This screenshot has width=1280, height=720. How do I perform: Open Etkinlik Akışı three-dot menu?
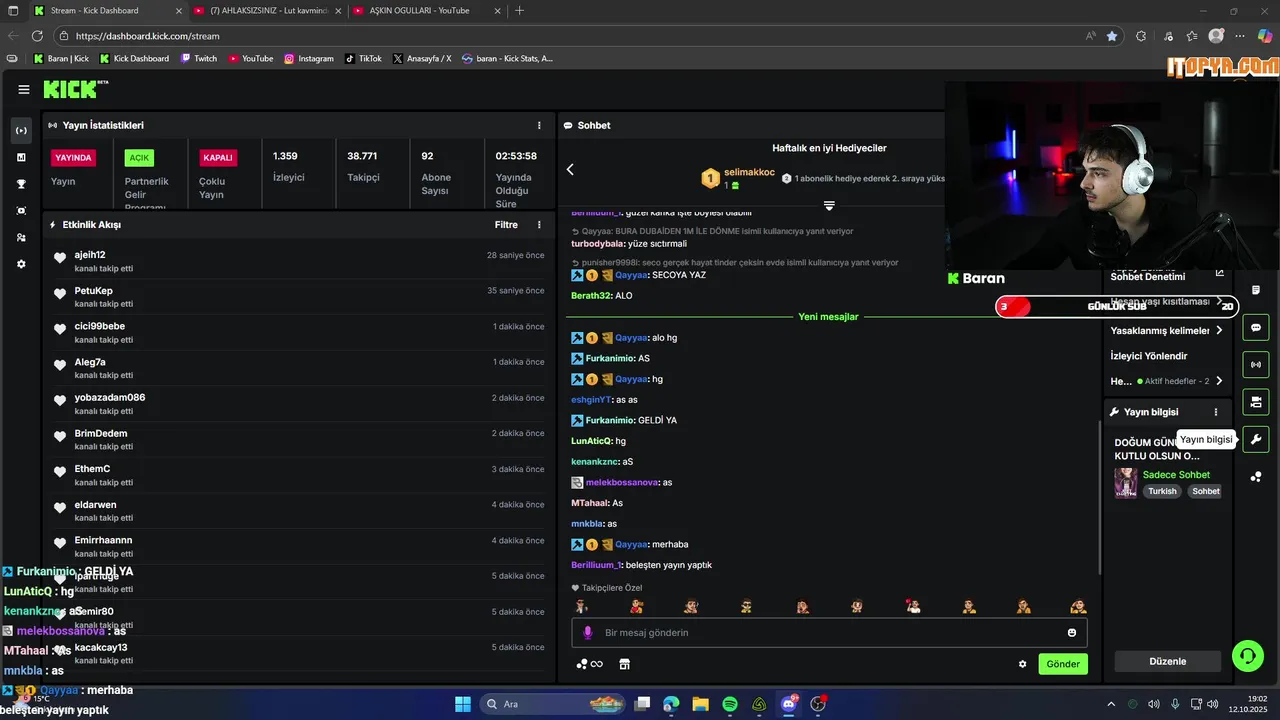(539, 225)
